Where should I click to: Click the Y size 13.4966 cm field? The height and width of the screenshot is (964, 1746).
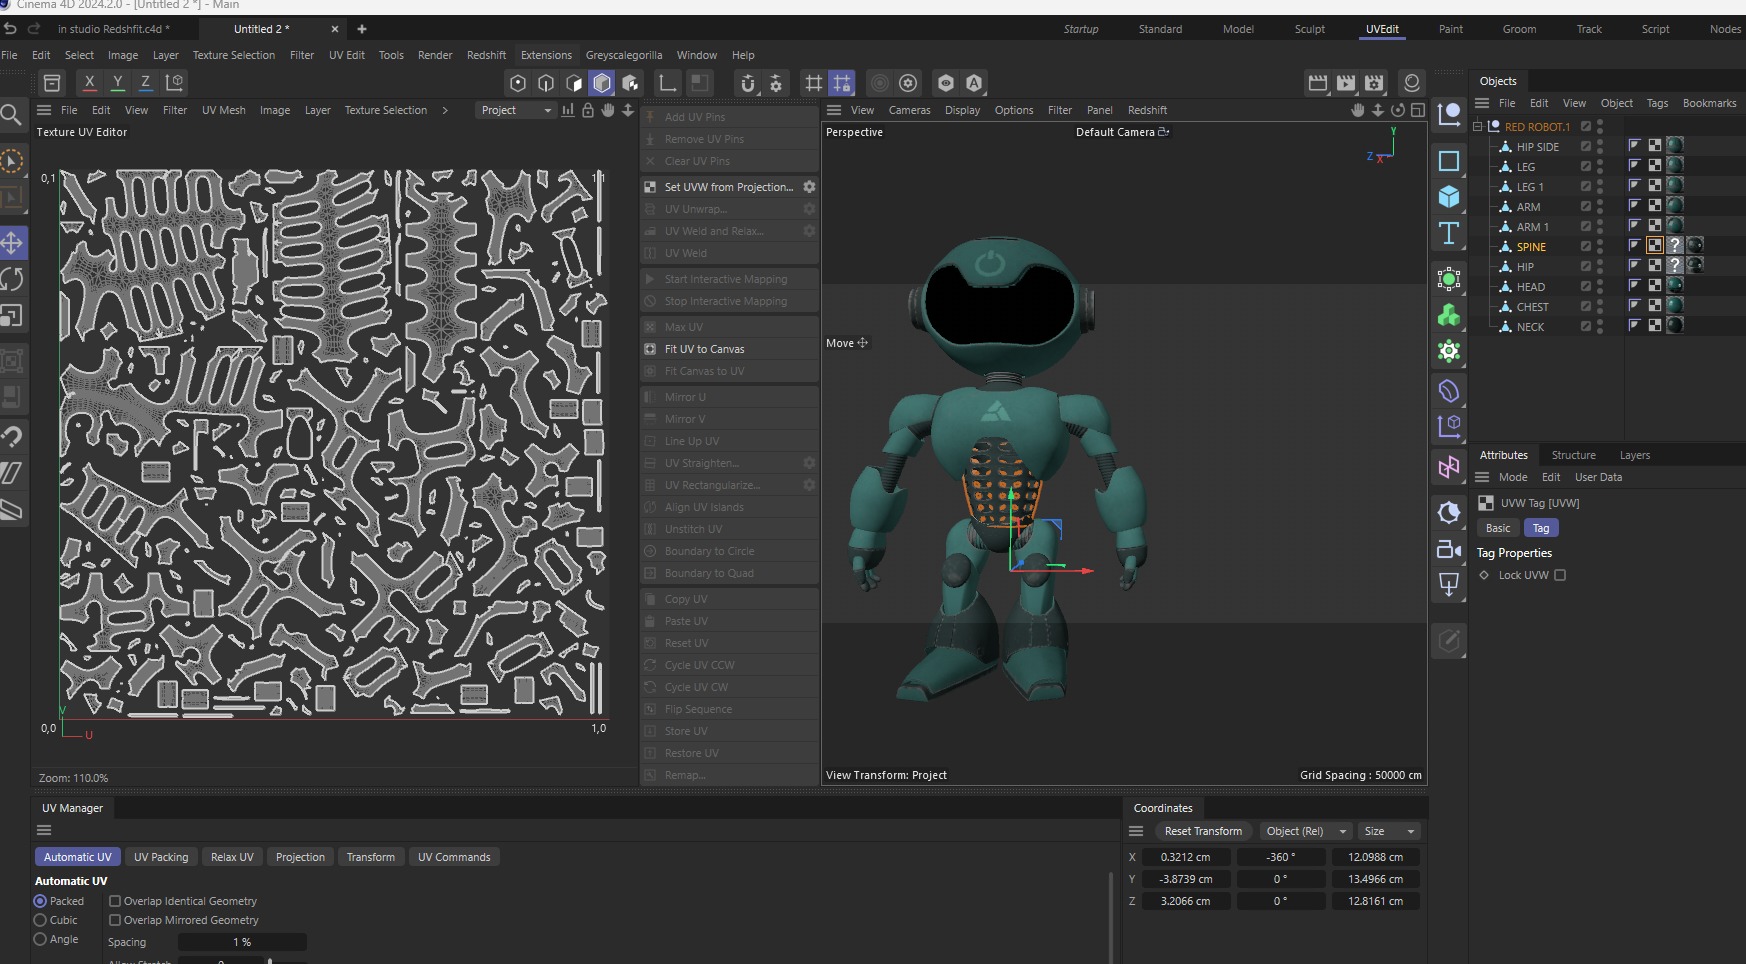1376,879
